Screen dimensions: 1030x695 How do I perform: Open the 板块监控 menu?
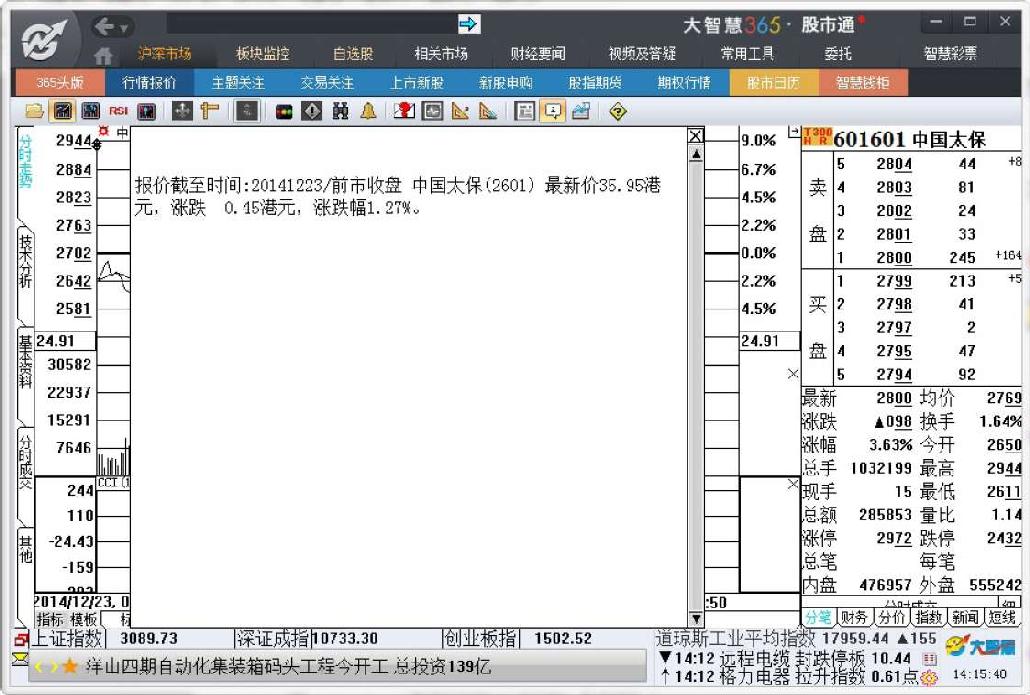point(263,53)
